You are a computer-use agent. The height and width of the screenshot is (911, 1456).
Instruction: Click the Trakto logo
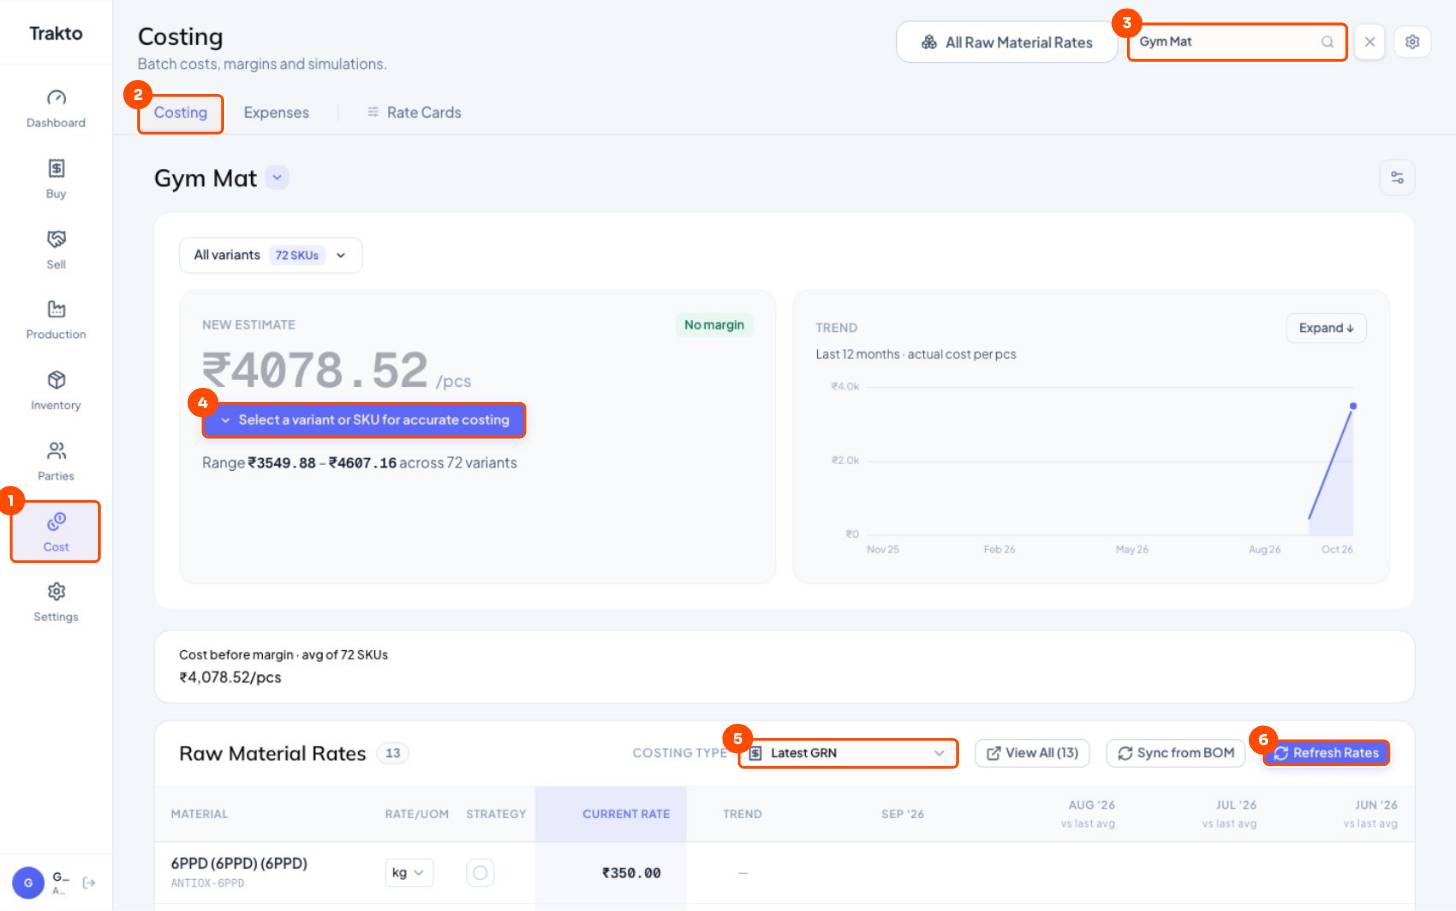56,33
